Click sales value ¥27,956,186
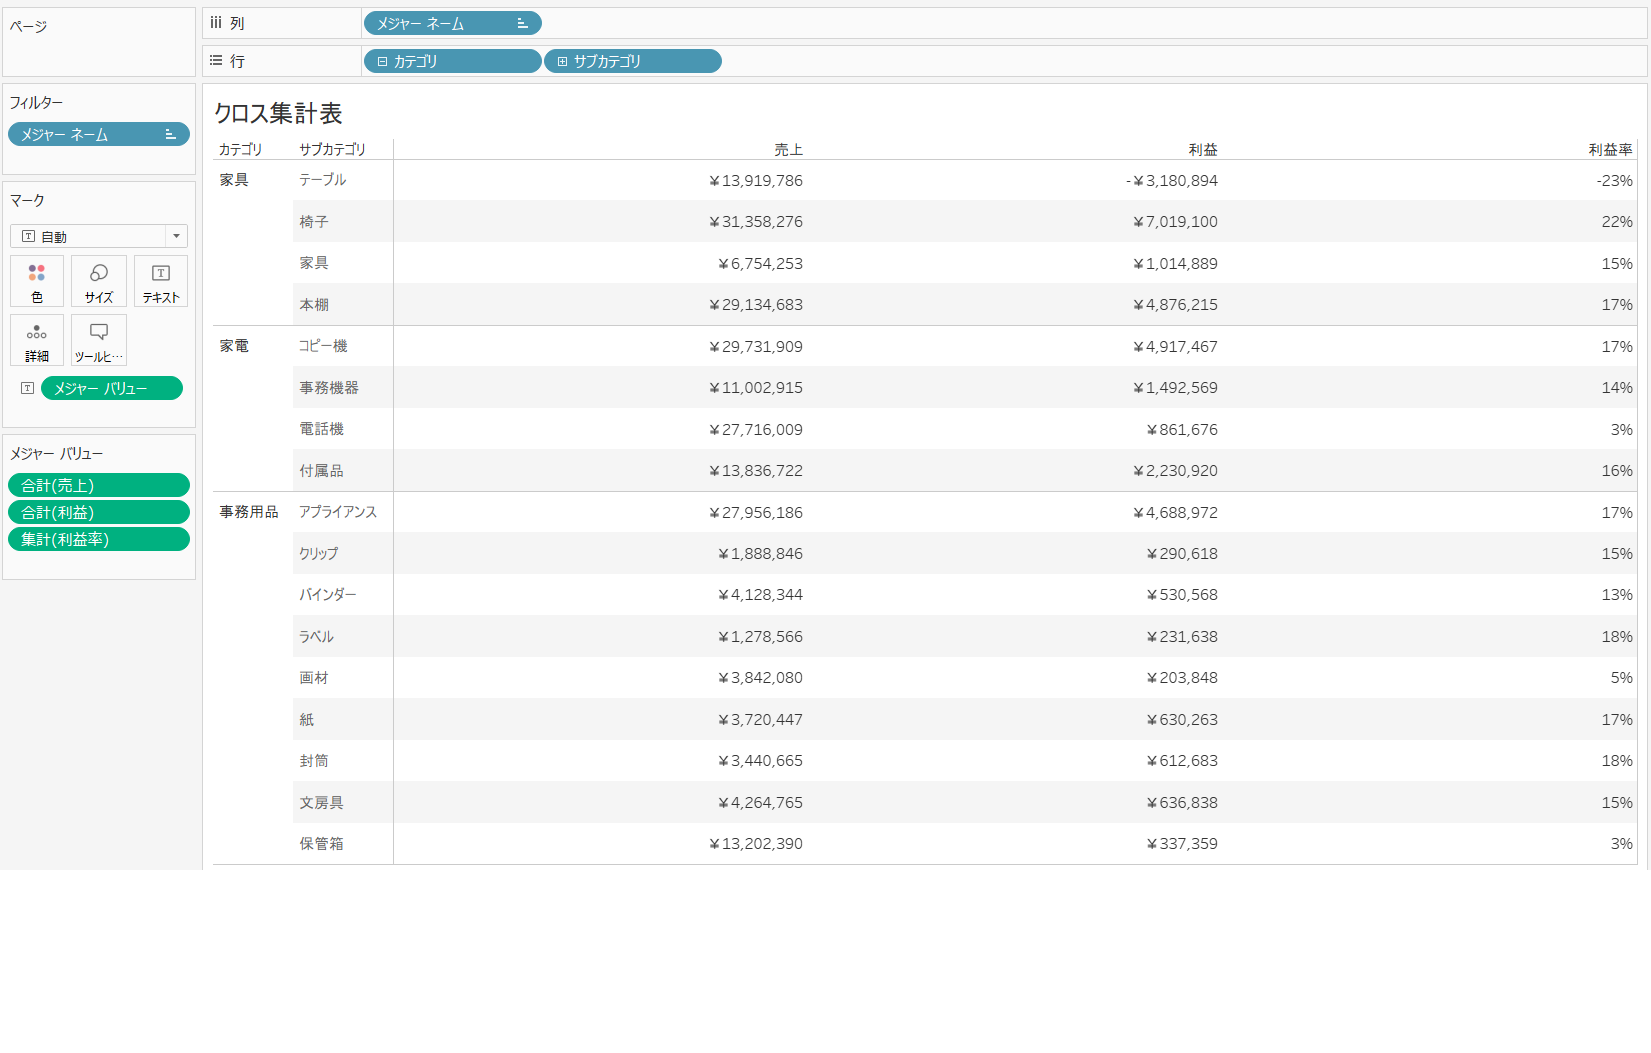 point(756,513)
